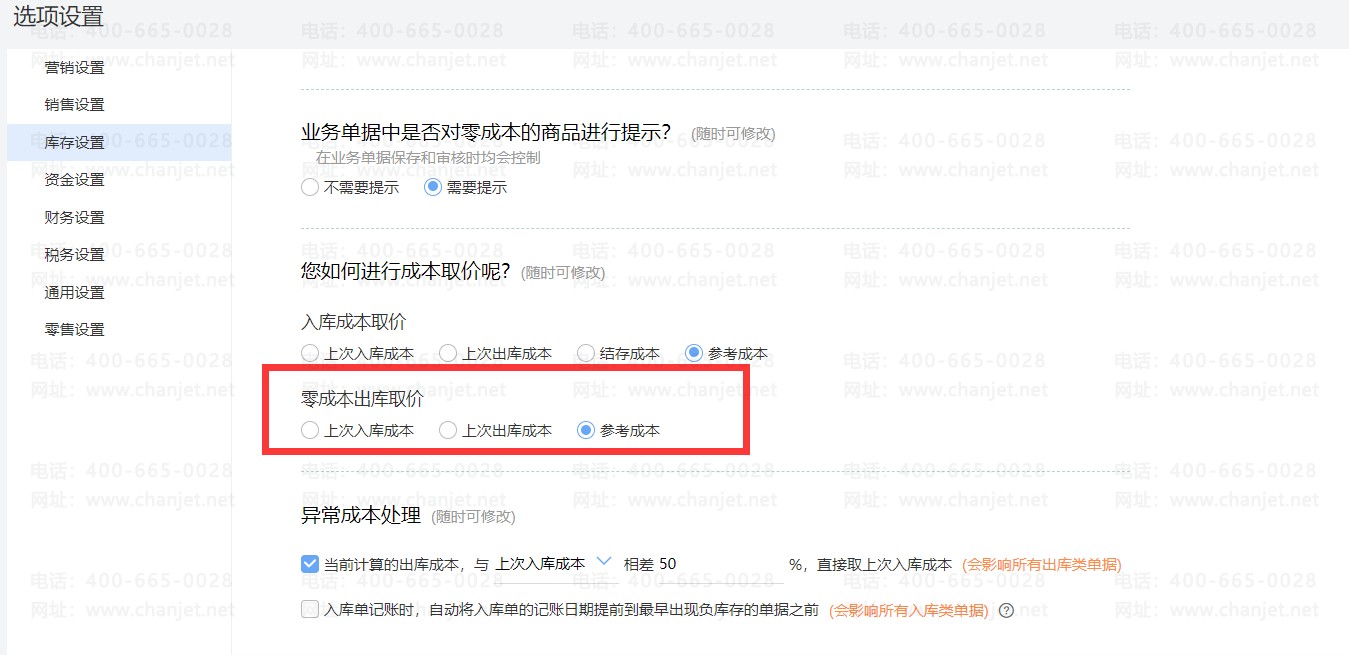This screenshot has height=655, width=1349.
Task: Switch to 税务设置
Action: pos(75,255)
